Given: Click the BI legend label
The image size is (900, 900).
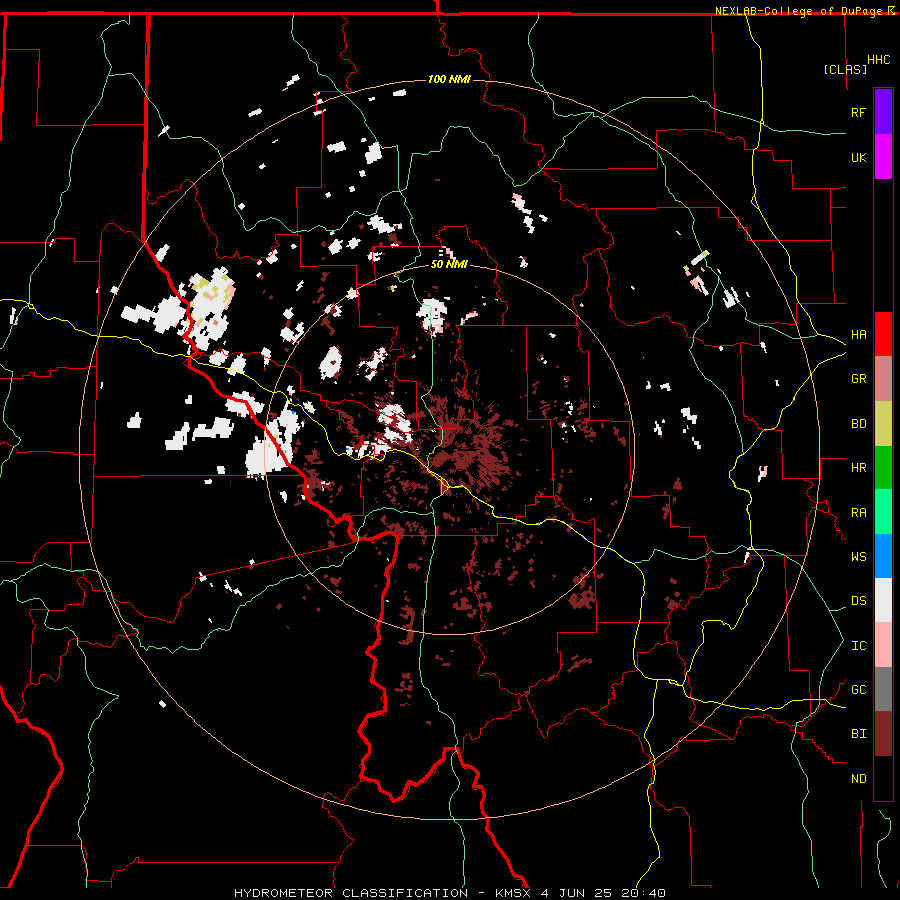Looking at the screenshot, I should point(858,734).
